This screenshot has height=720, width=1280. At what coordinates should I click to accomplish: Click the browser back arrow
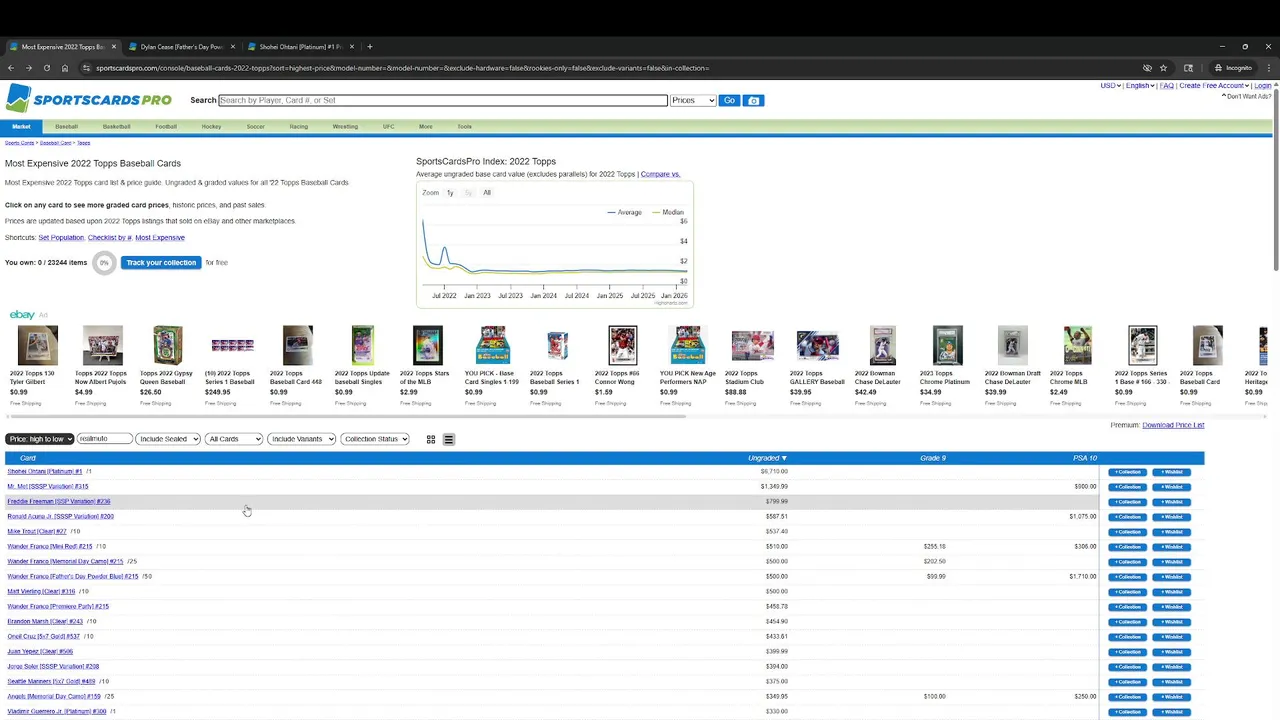(x=10, y=68)
